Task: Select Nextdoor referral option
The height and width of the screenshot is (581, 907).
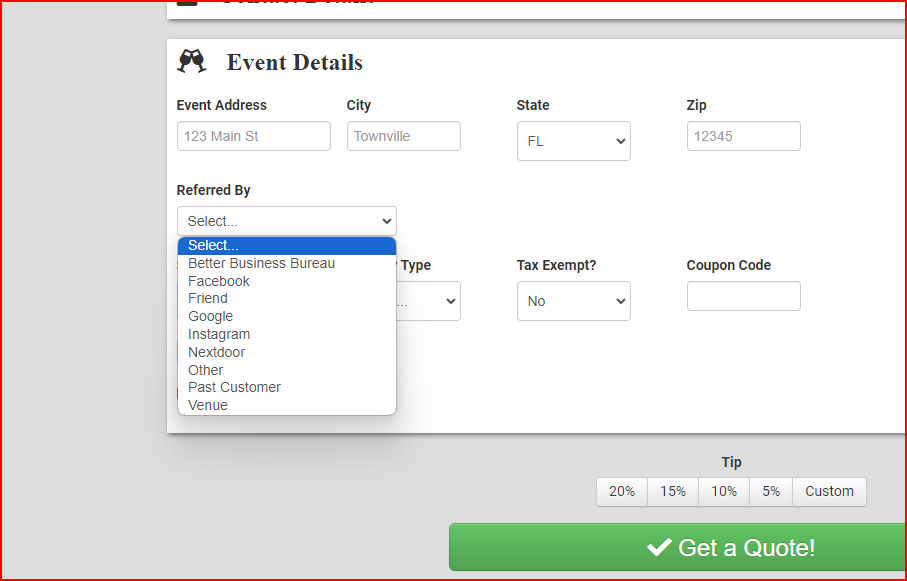Action: (x=217, y=352)
